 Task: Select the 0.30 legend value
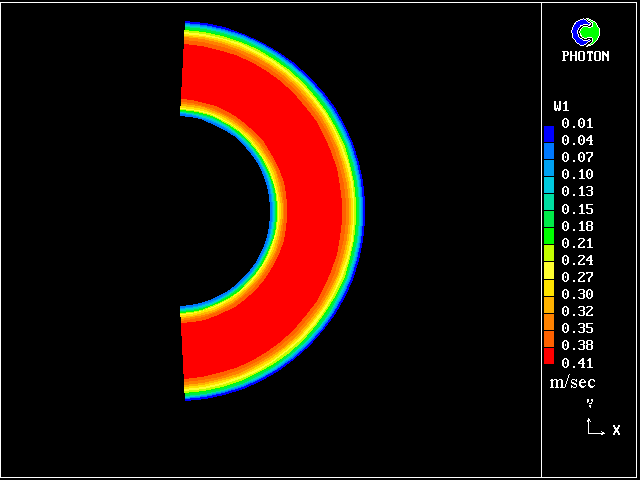577,294
